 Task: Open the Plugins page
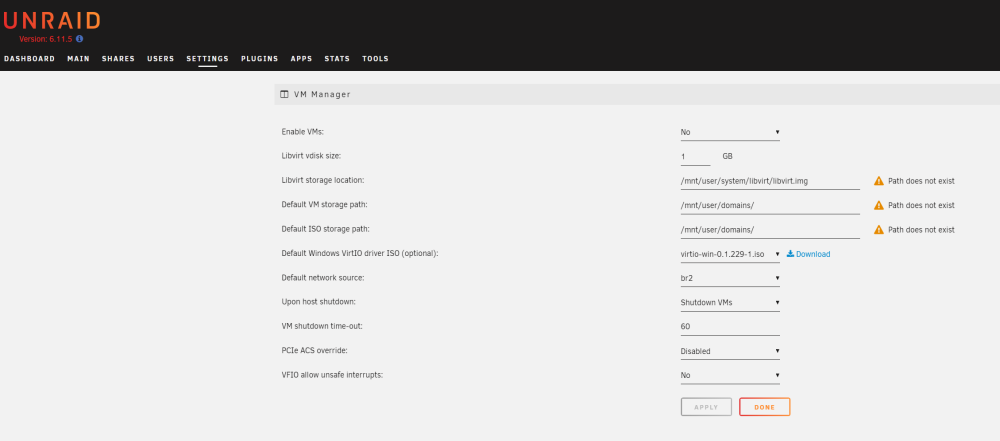tap(260, 59)
